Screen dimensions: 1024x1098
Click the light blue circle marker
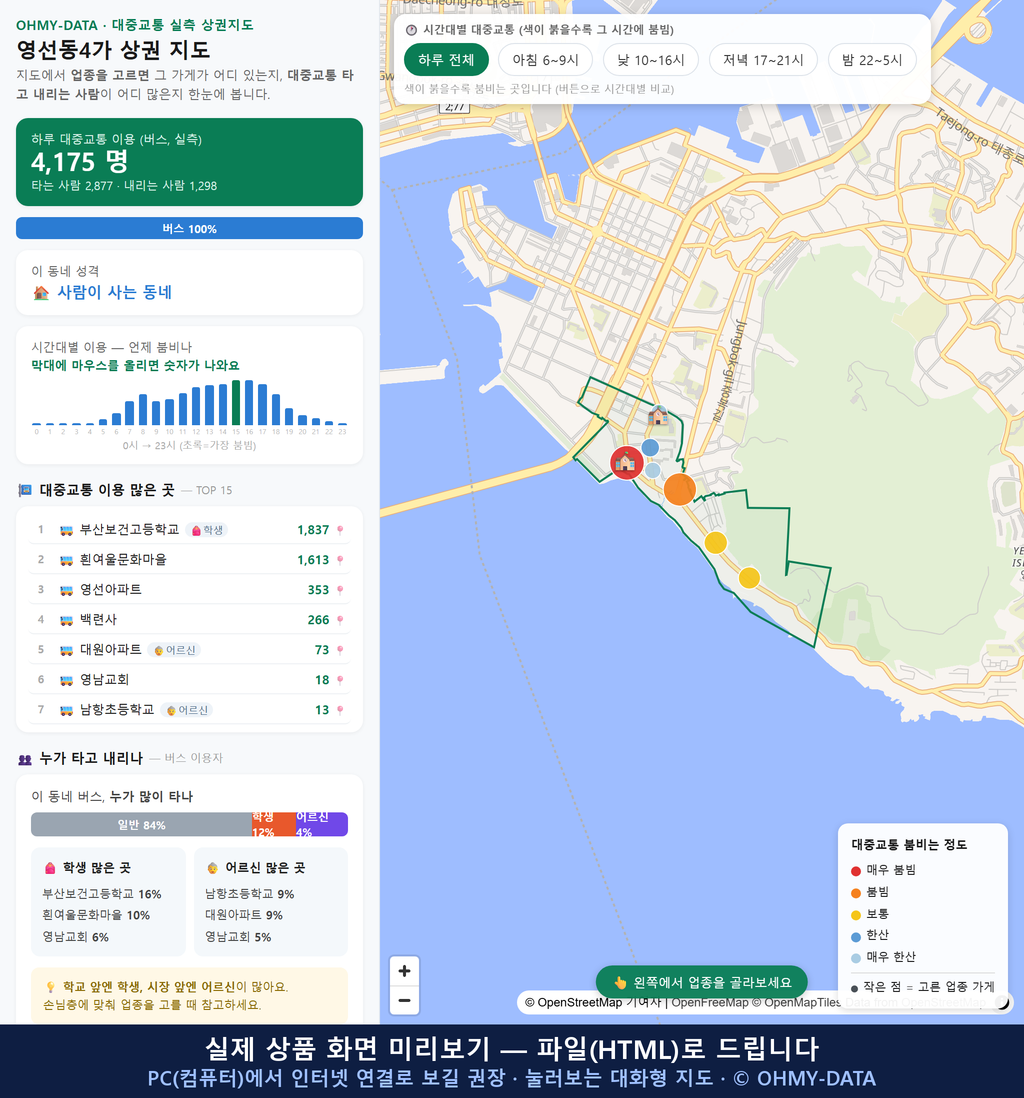point(652,470)
